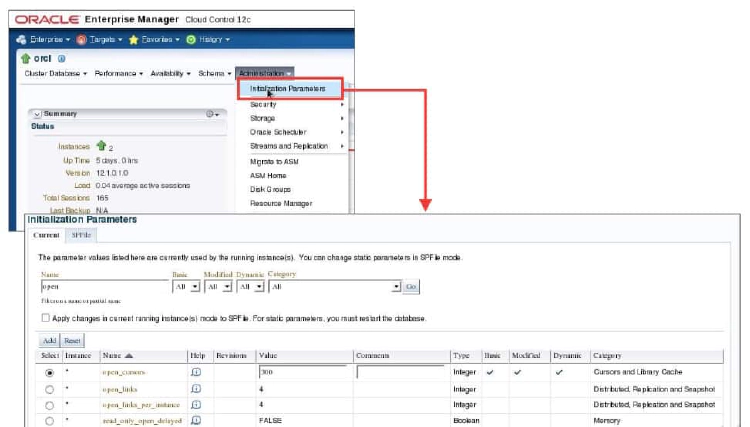Choose Resource Manager menu item
Viewport: 750px width, 427px height.
281,203
